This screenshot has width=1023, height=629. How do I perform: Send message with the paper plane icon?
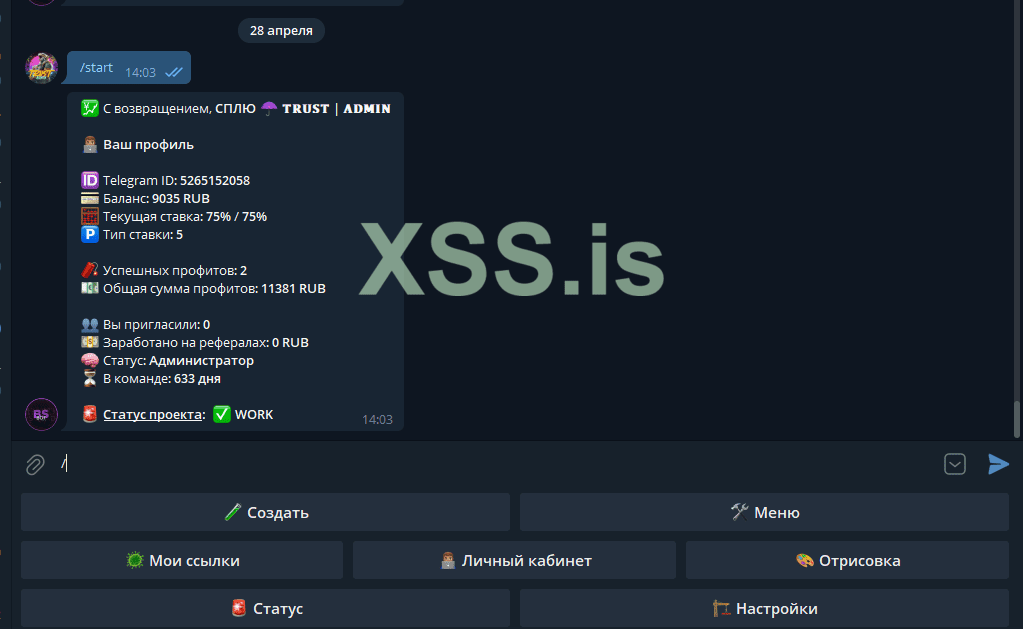click(998, 464)
